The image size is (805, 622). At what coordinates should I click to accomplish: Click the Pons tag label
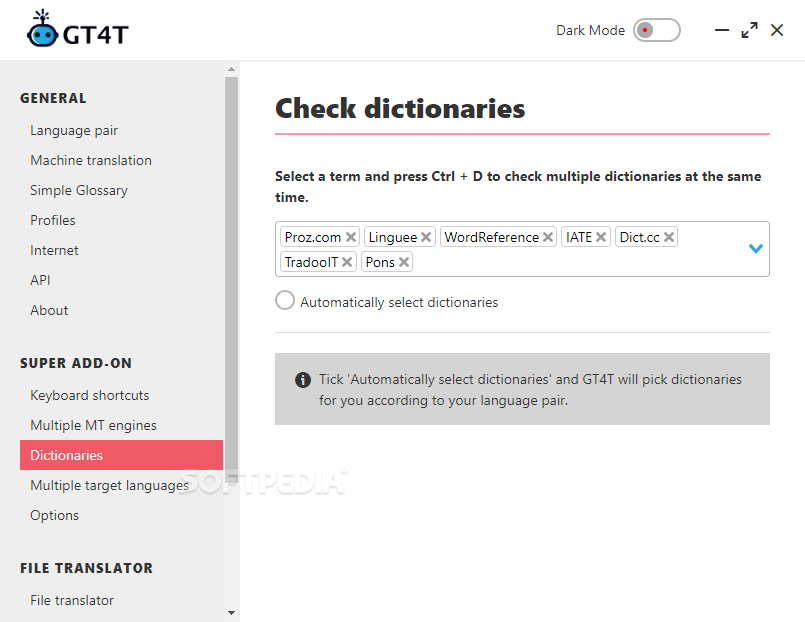click(380, 262)
